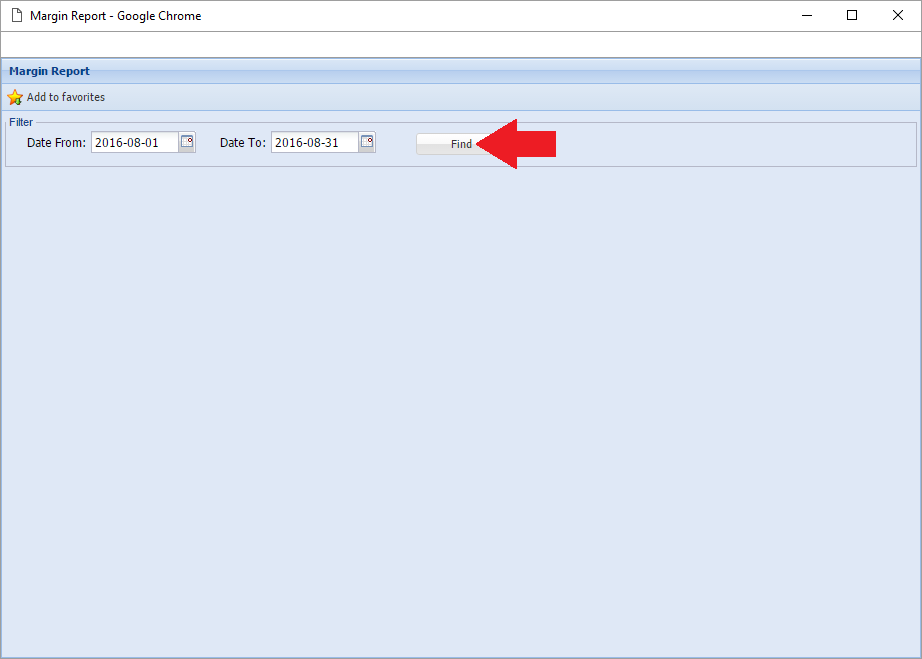Click the Add to favorites link text
Viewport: 922px width, 659px height.
tap(66, 97)
